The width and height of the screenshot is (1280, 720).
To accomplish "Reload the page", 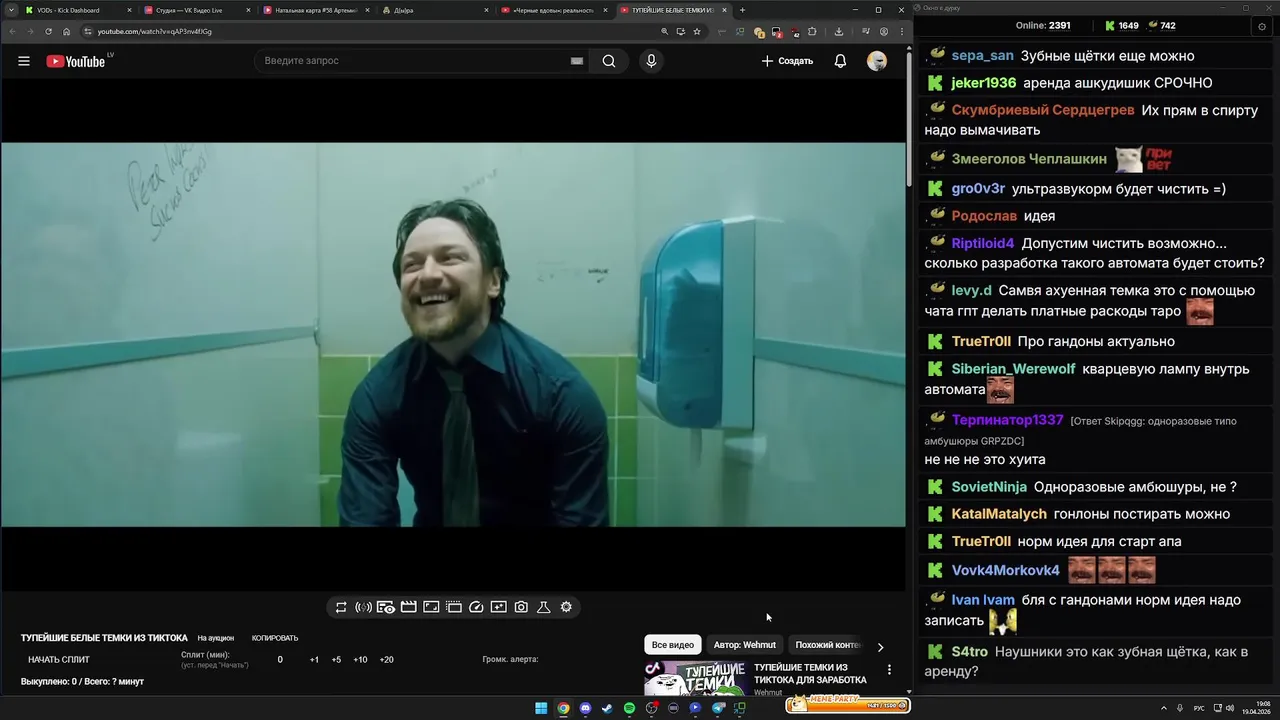I will pos(48,31).
